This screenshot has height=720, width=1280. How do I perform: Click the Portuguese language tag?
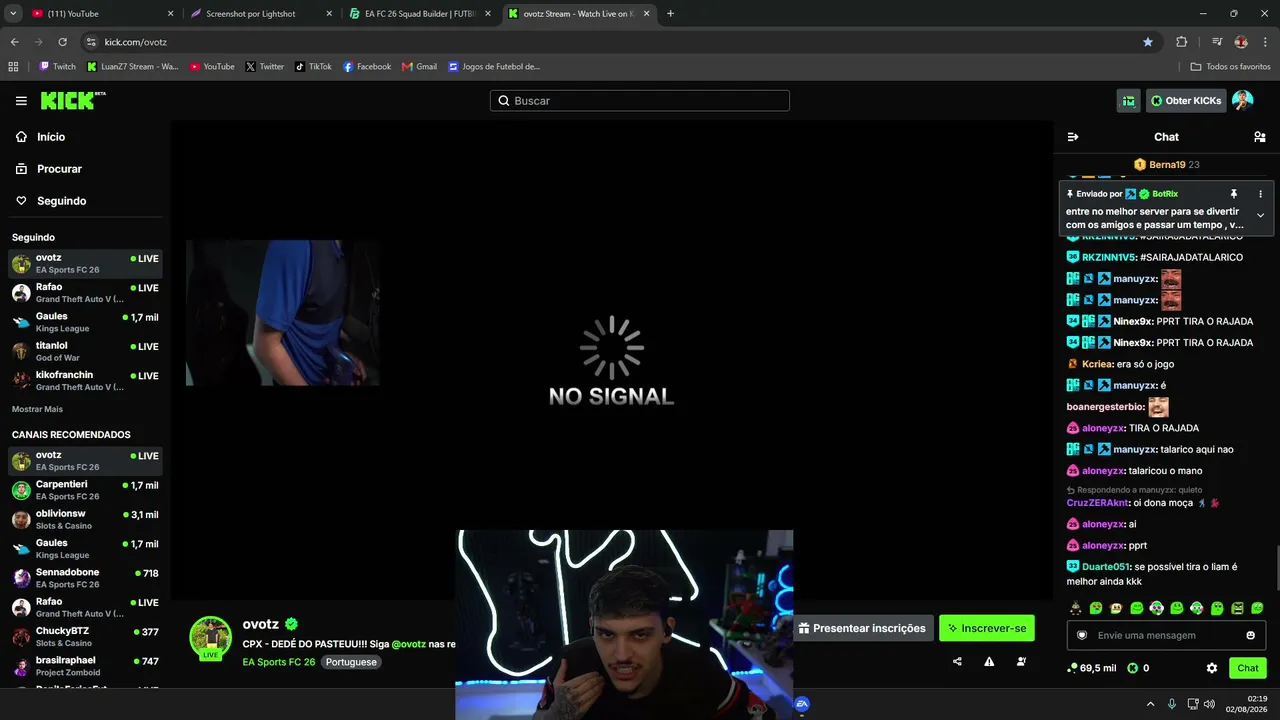[351, 662]
